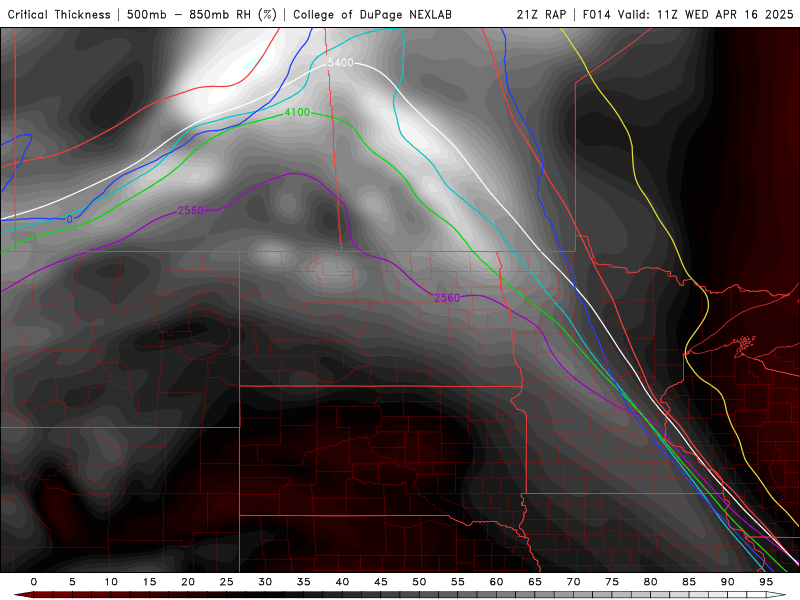Click the '25' color bar tick label

pyautogui.click(x=227, y=582)
